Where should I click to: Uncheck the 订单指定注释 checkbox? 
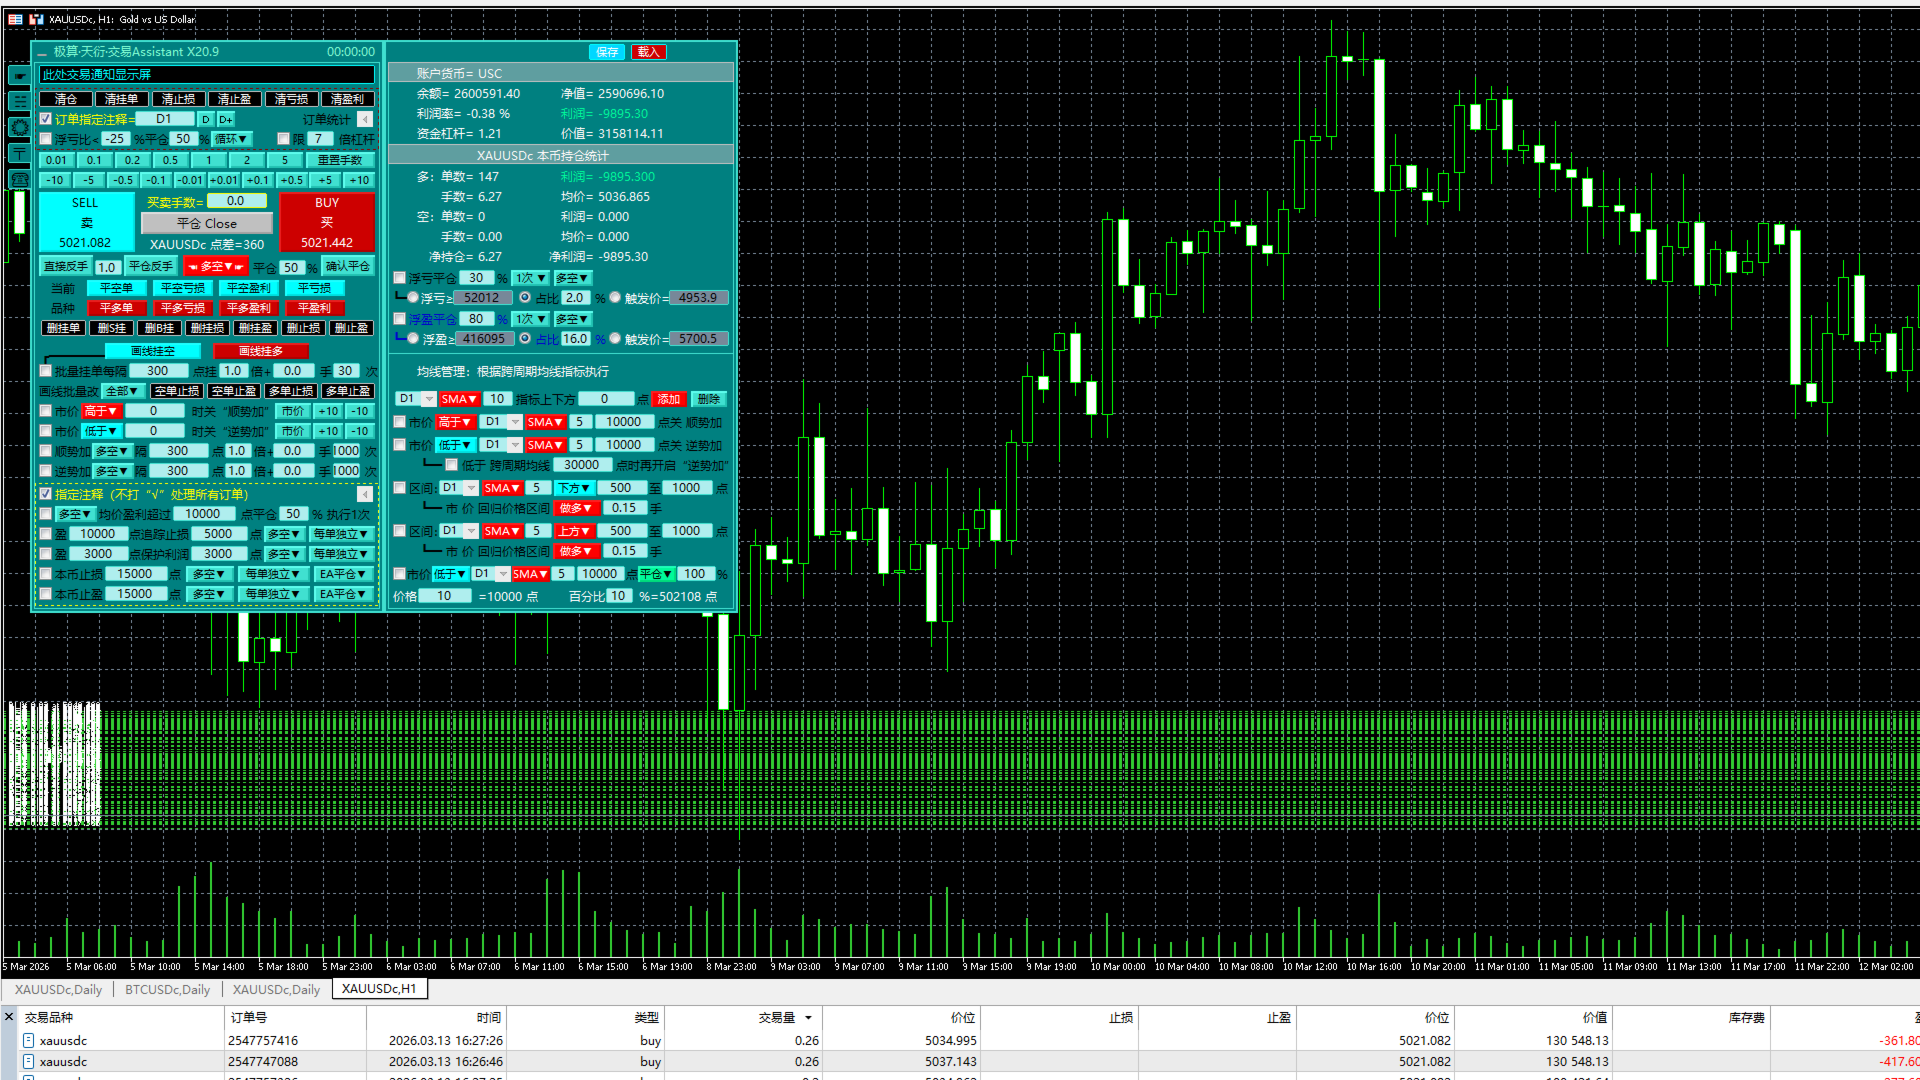pos(46,119)
